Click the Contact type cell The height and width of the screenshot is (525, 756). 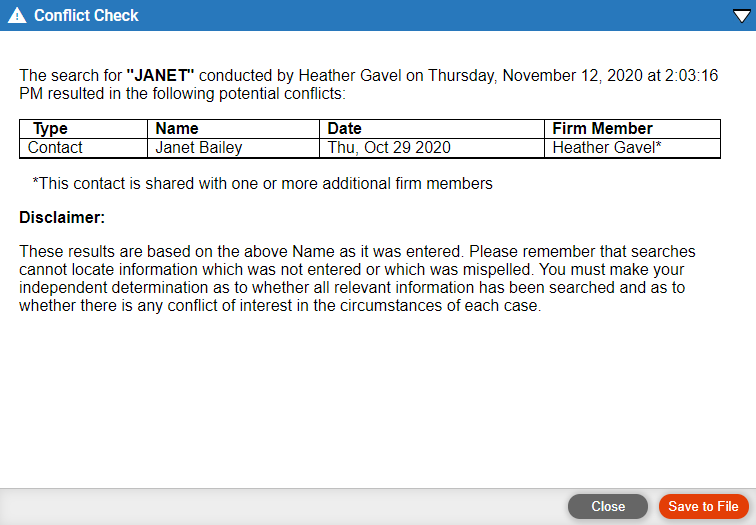pos(83,148)
